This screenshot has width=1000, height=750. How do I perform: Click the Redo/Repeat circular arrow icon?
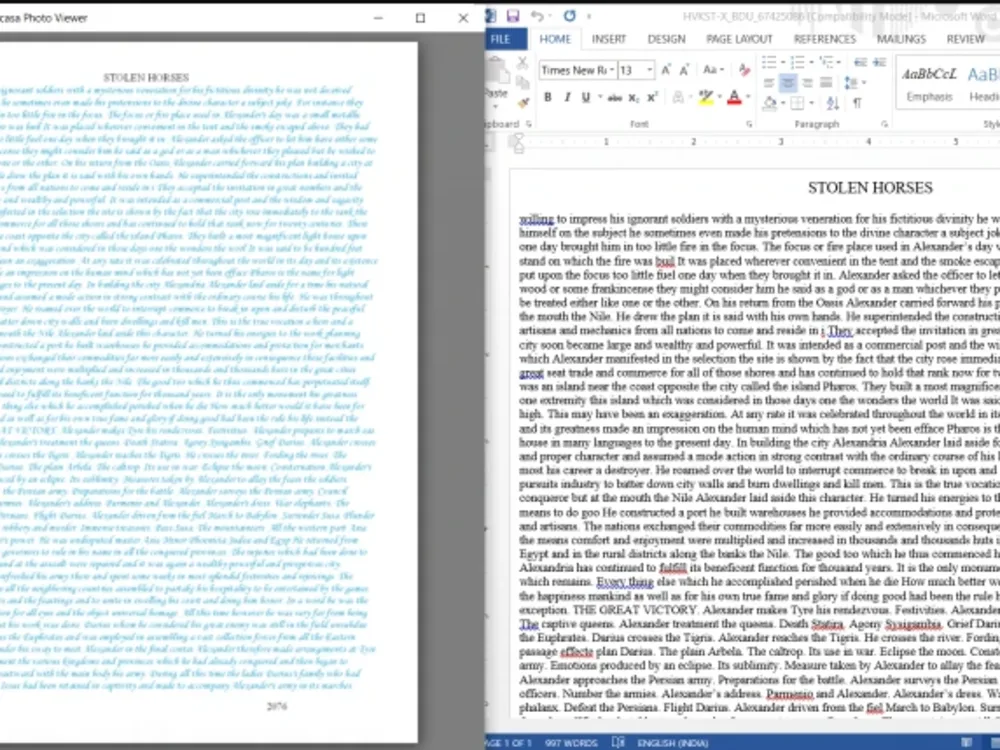(x=570, y=16)
